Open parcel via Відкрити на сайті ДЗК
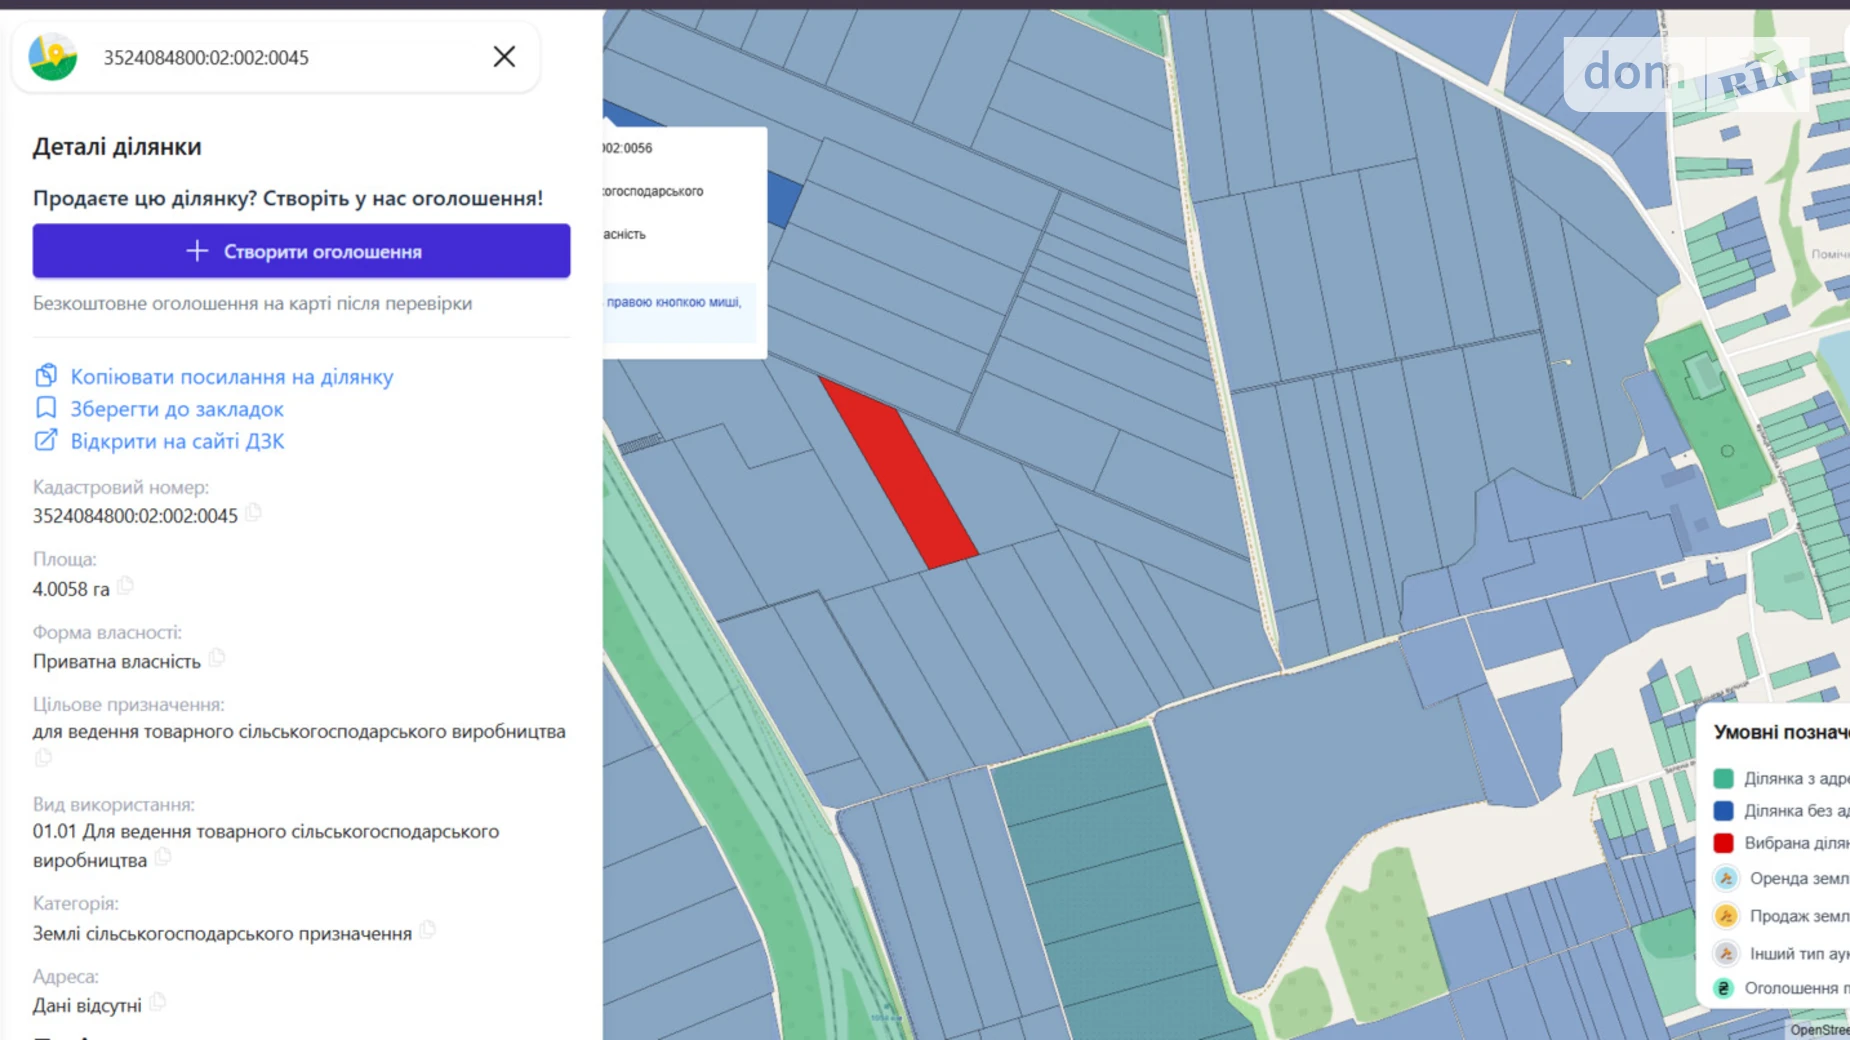Image resolution: width=1850 pixels, height=1040 pixels. 176,441
